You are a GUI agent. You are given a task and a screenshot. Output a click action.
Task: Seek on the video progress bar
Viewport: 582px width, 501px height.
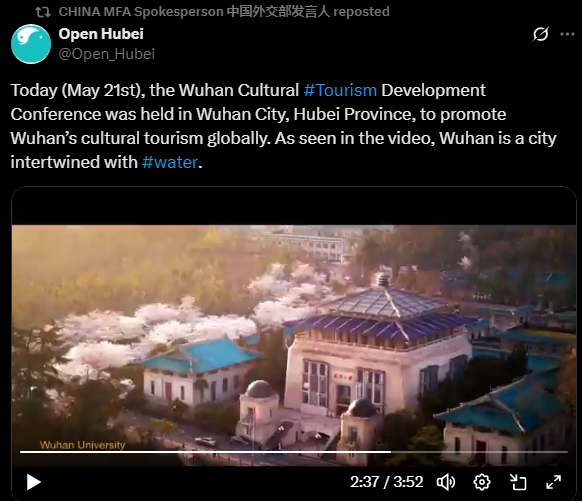coord(294,452)
